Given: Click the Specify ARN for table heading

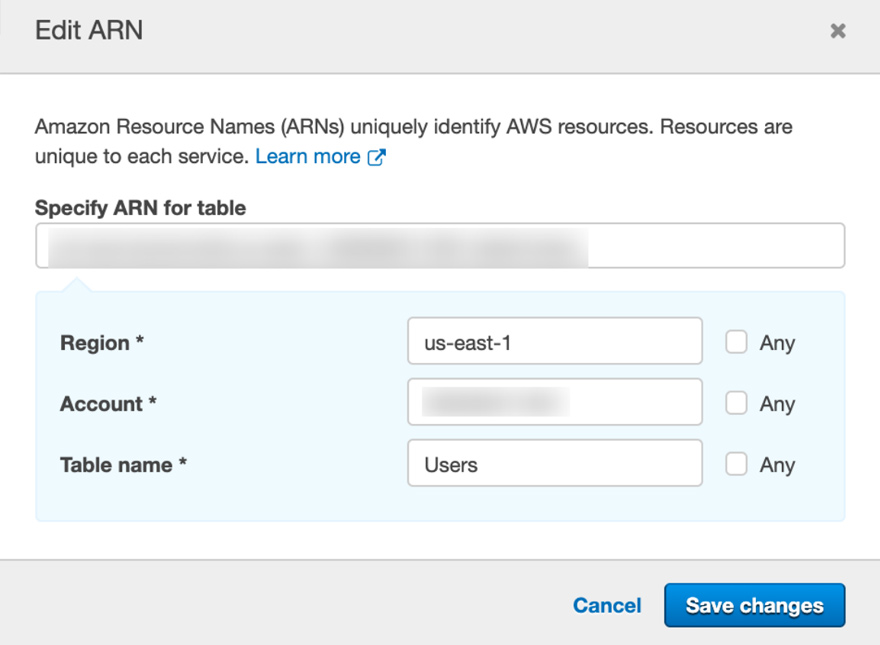Looking at the screenshot, I should (140, 208).
